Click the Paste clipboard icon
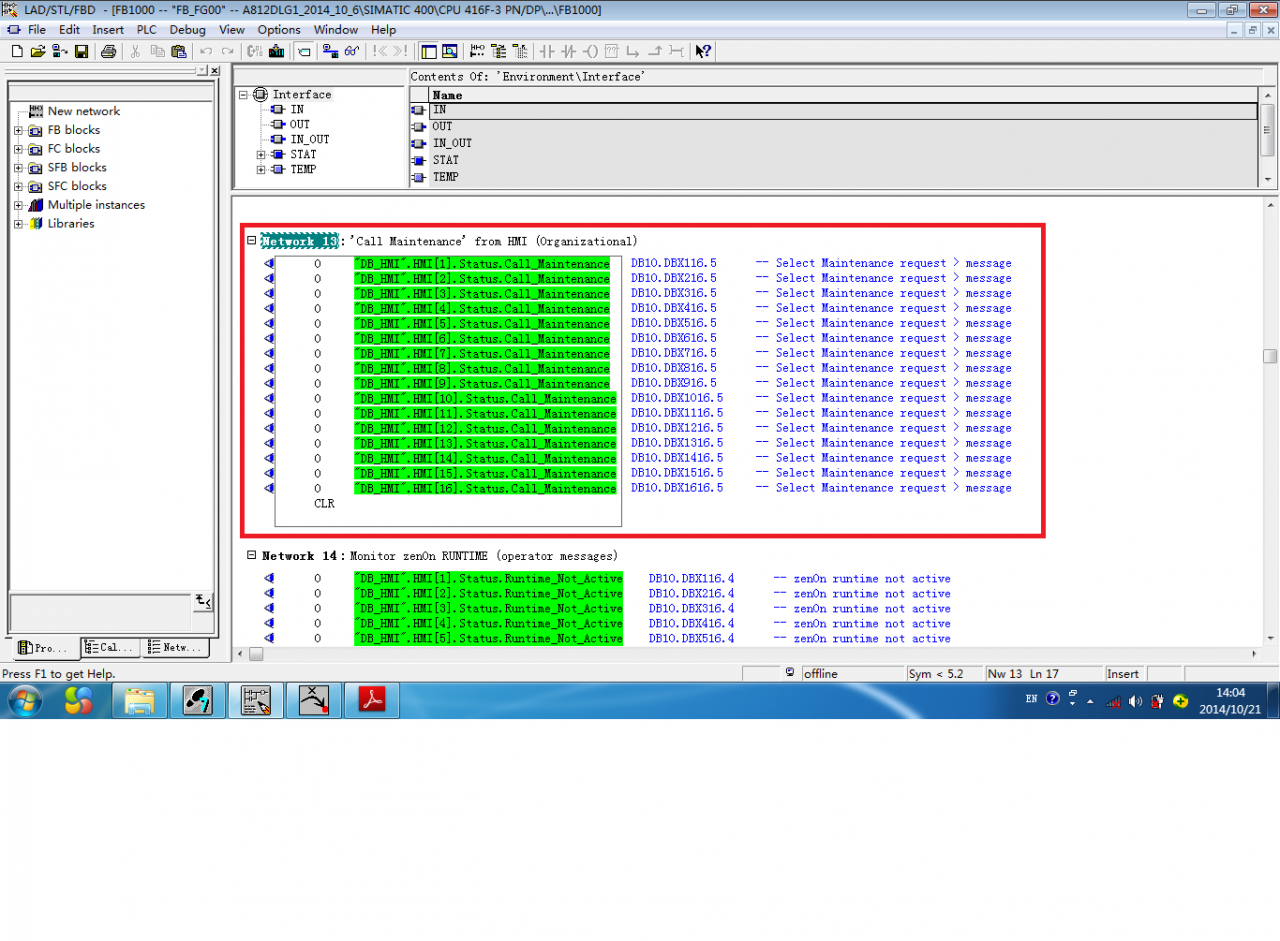1280x941 pixels. click(x=177, y=51)
